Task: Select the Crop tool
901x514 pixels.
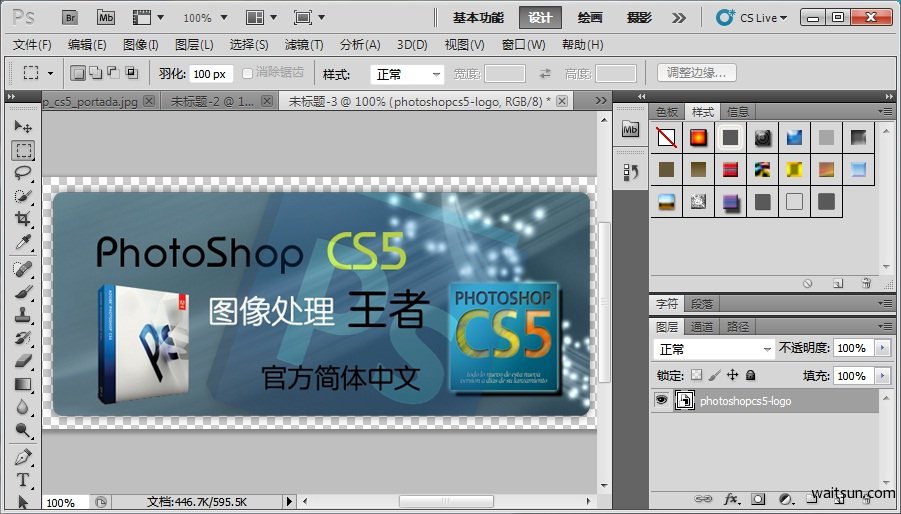Action: point(23,219)
